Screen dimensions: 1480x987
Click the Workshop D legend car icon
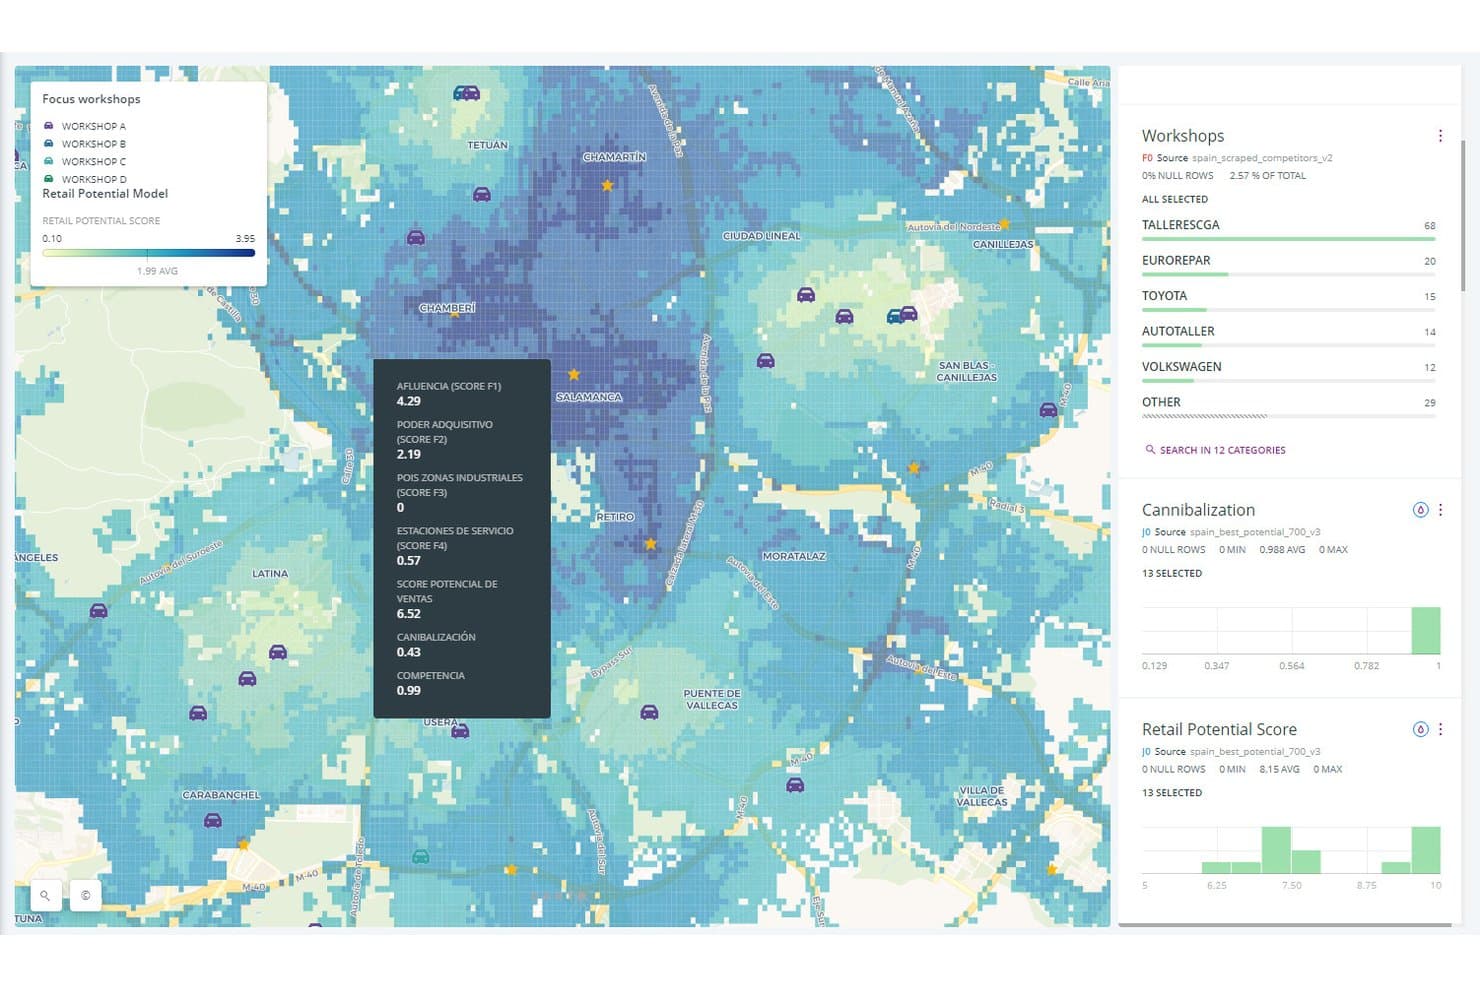[49, 179]
